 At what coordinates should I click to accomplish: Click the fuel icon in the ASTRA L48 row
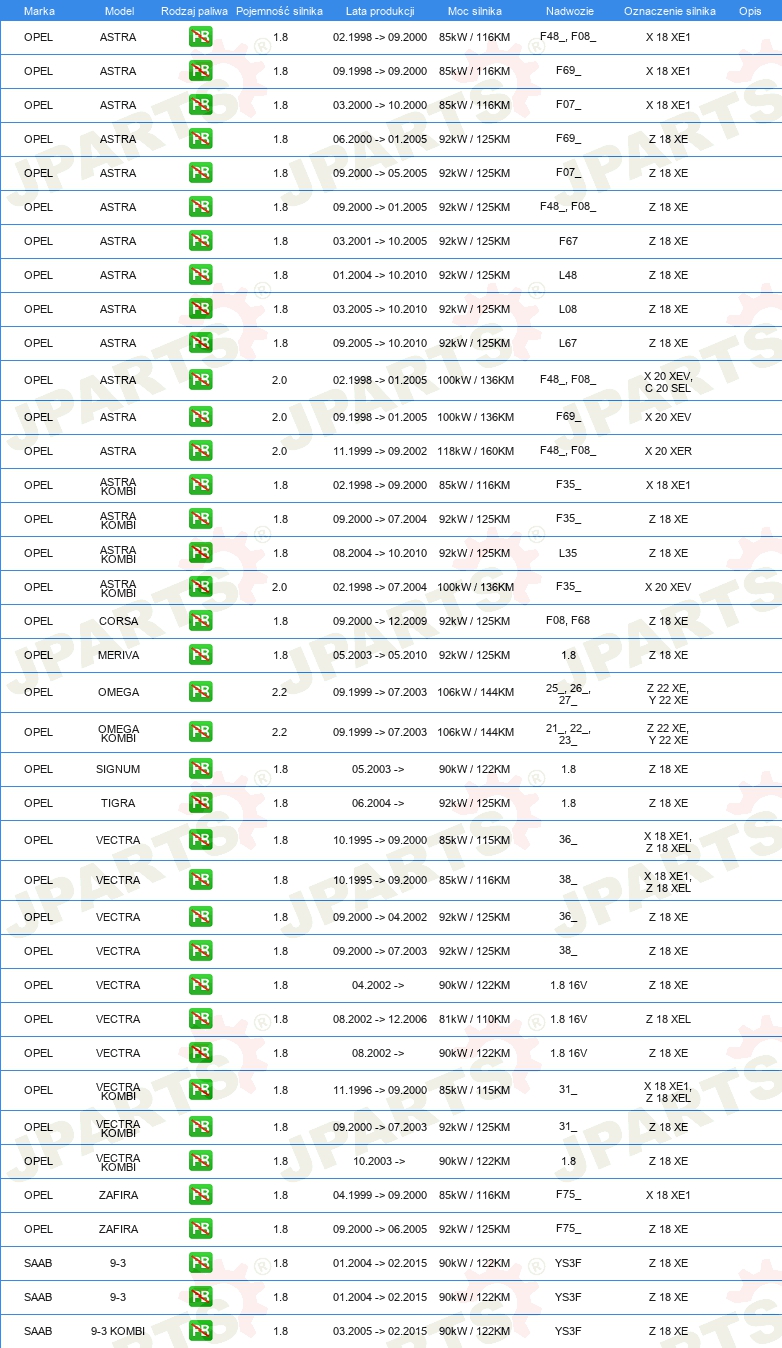coord(200,275)
